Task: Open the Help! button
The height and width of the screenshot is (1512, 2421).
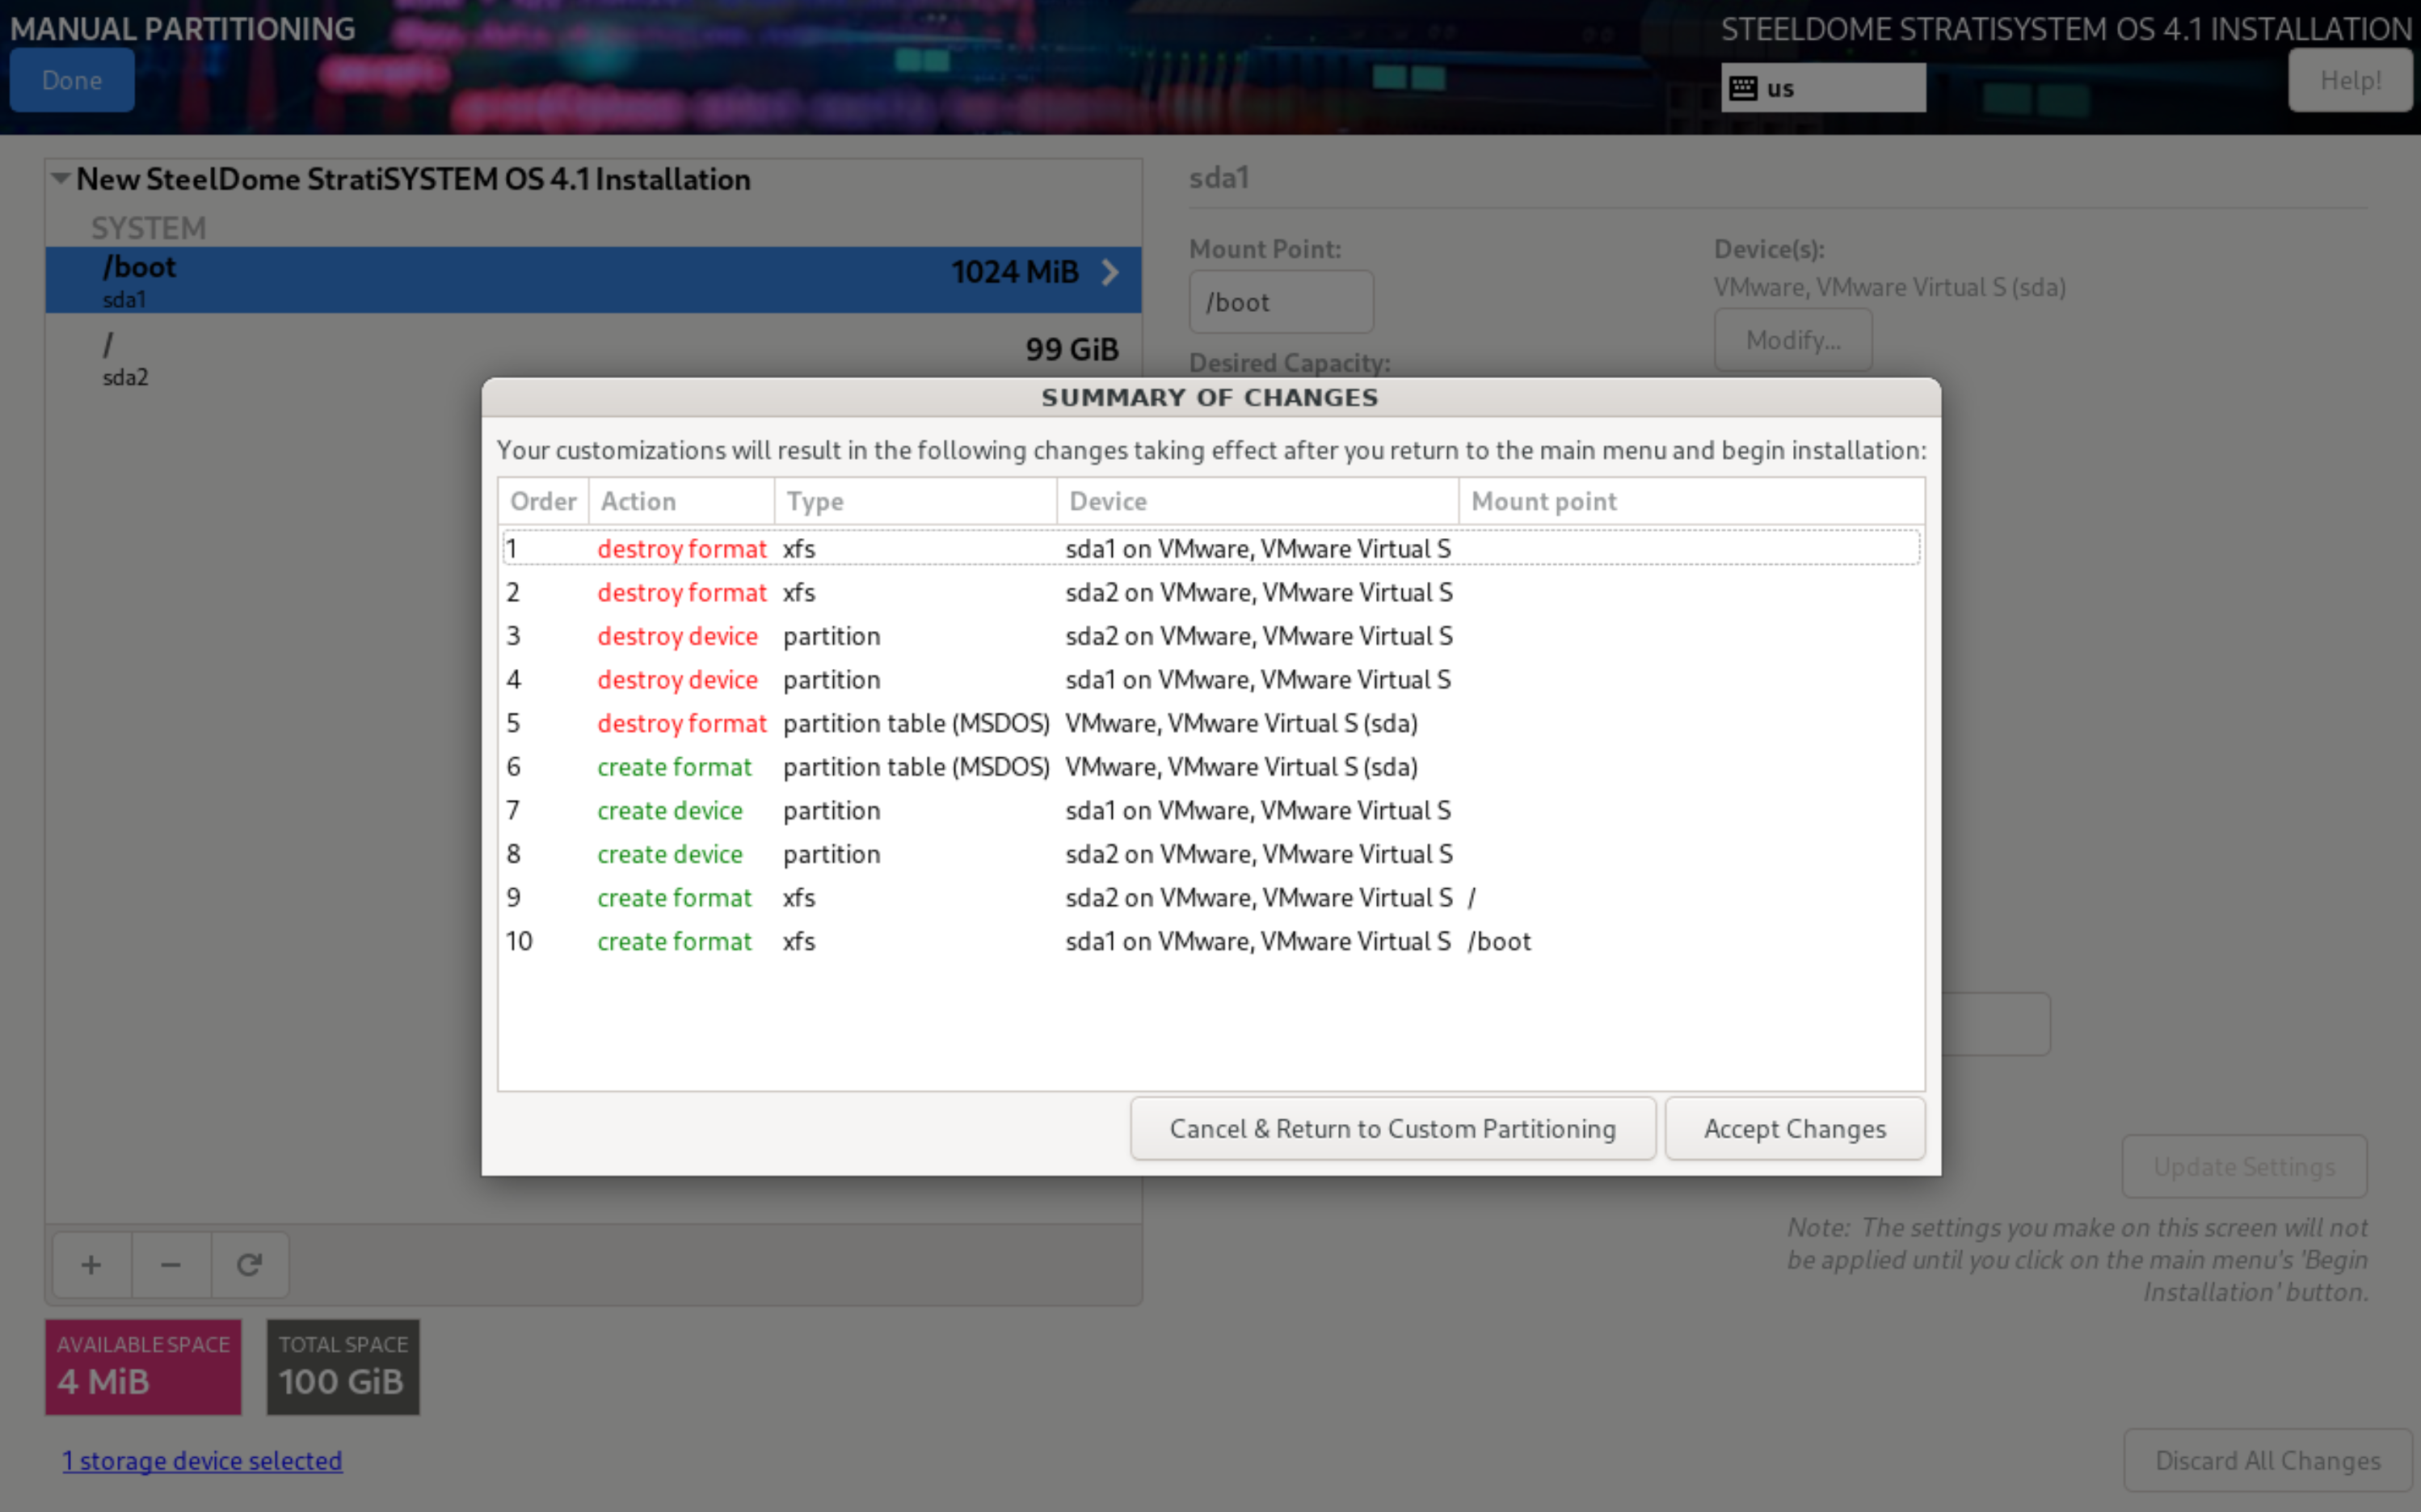Action: (2349, 80)
